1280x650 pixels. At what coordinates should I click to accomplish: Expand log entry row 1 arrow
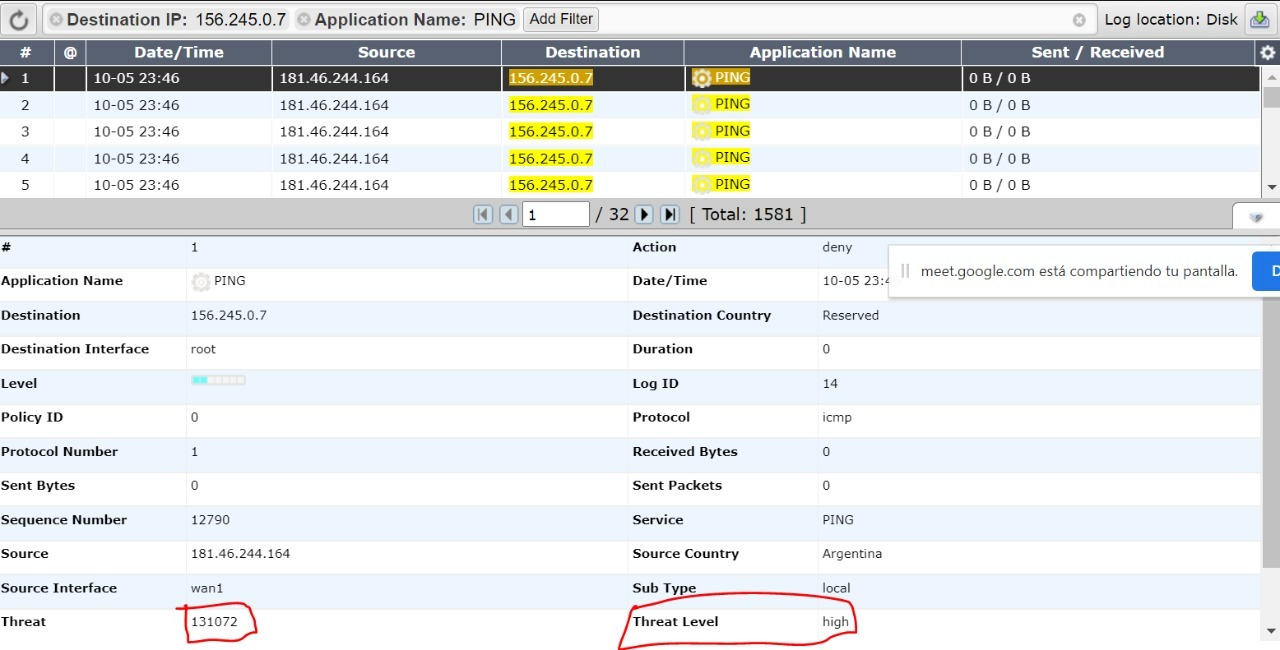click(6, 78)
